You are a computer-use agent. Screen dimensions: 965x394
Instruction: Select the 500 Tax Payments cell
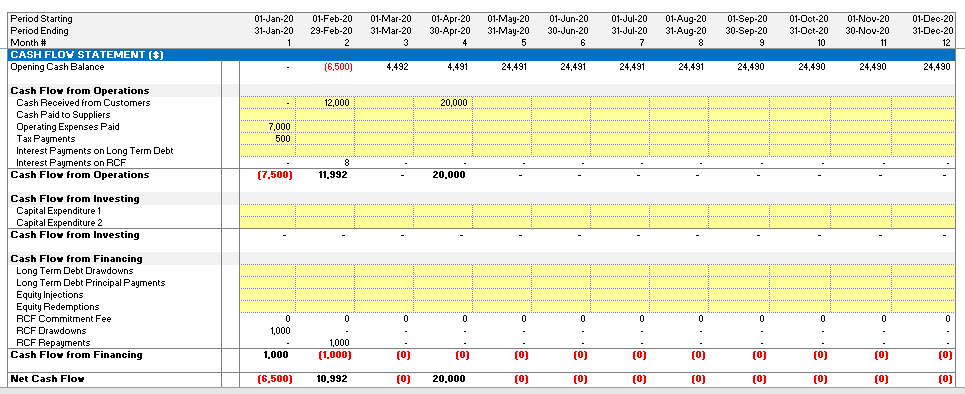268,139
